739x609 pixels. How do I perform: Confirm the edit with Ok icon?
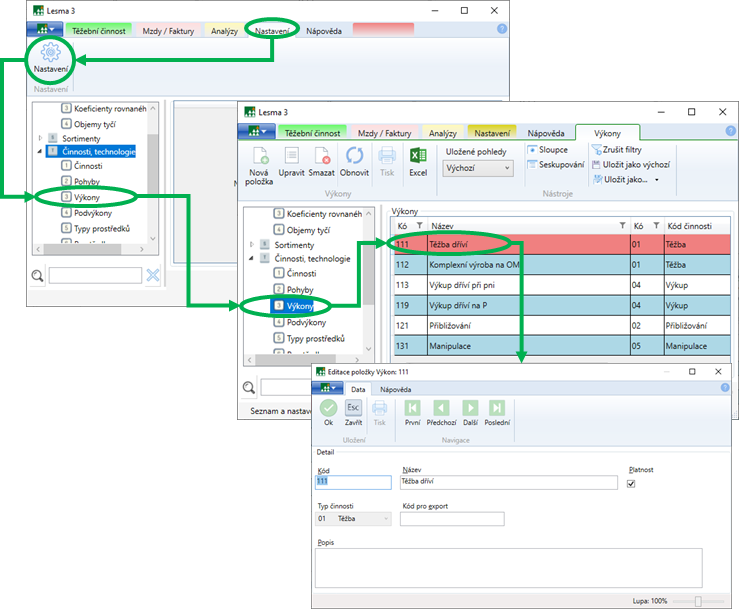pyautogui.click(x=328, y=408)
